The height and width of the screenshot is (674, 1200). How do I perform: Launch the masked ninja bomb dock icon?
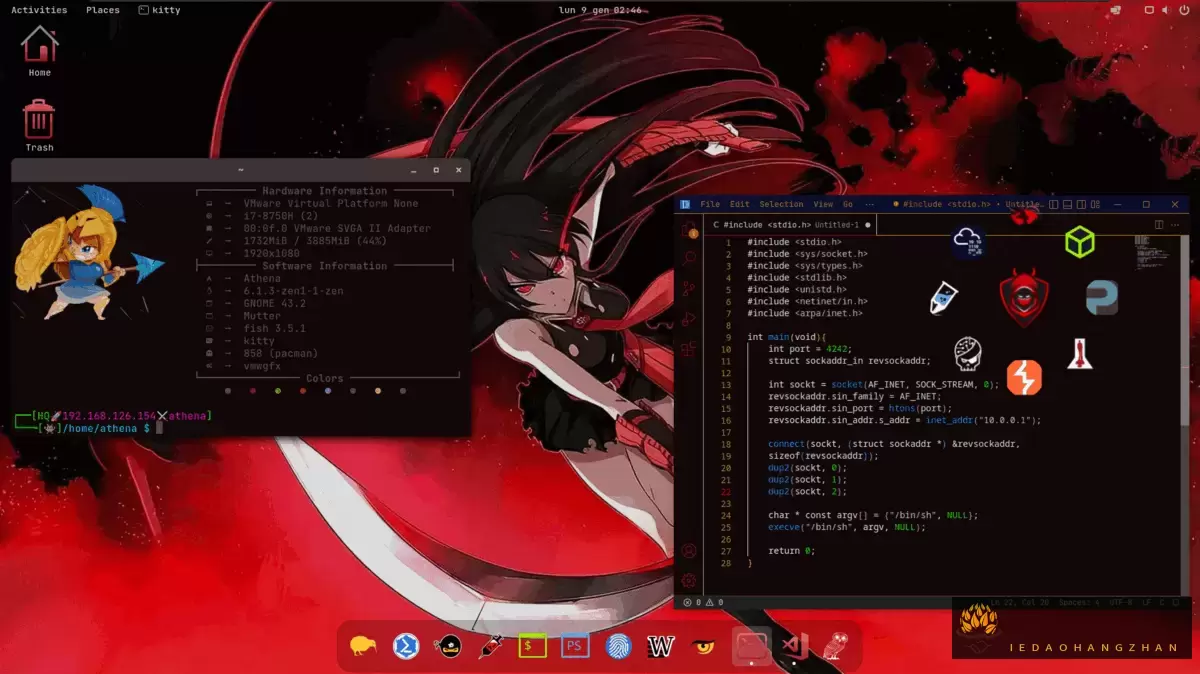[x=448, y=646]
